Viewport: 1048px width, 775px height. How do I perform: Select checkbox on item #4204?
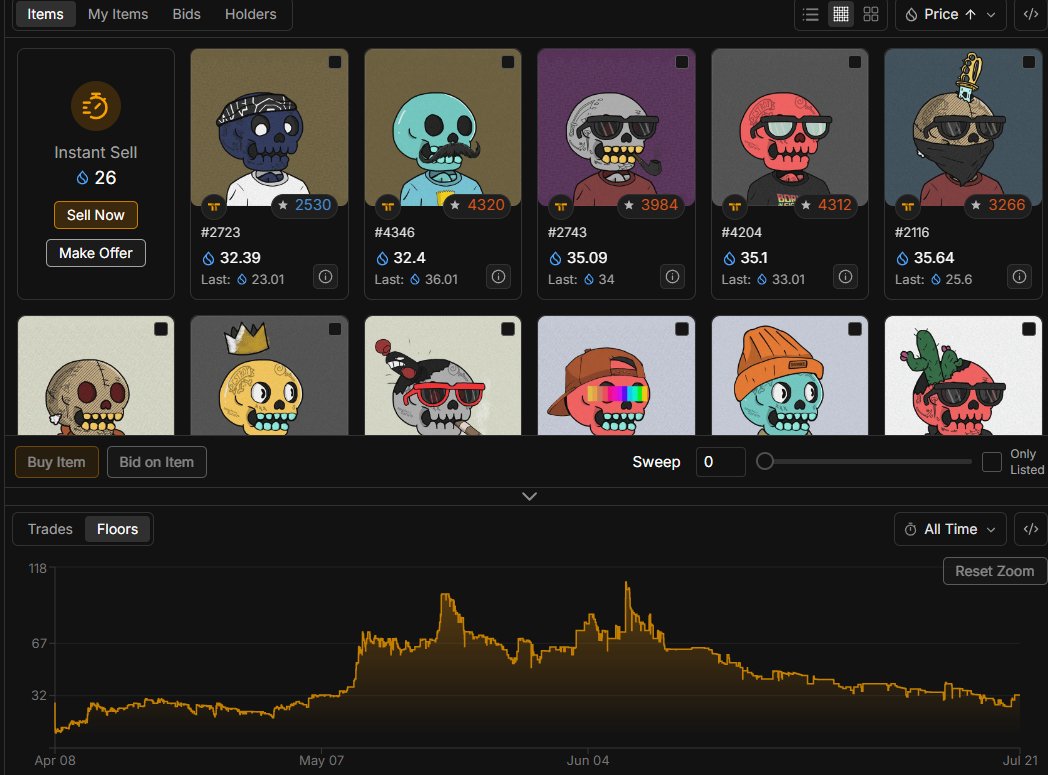[x=855, y=62]
